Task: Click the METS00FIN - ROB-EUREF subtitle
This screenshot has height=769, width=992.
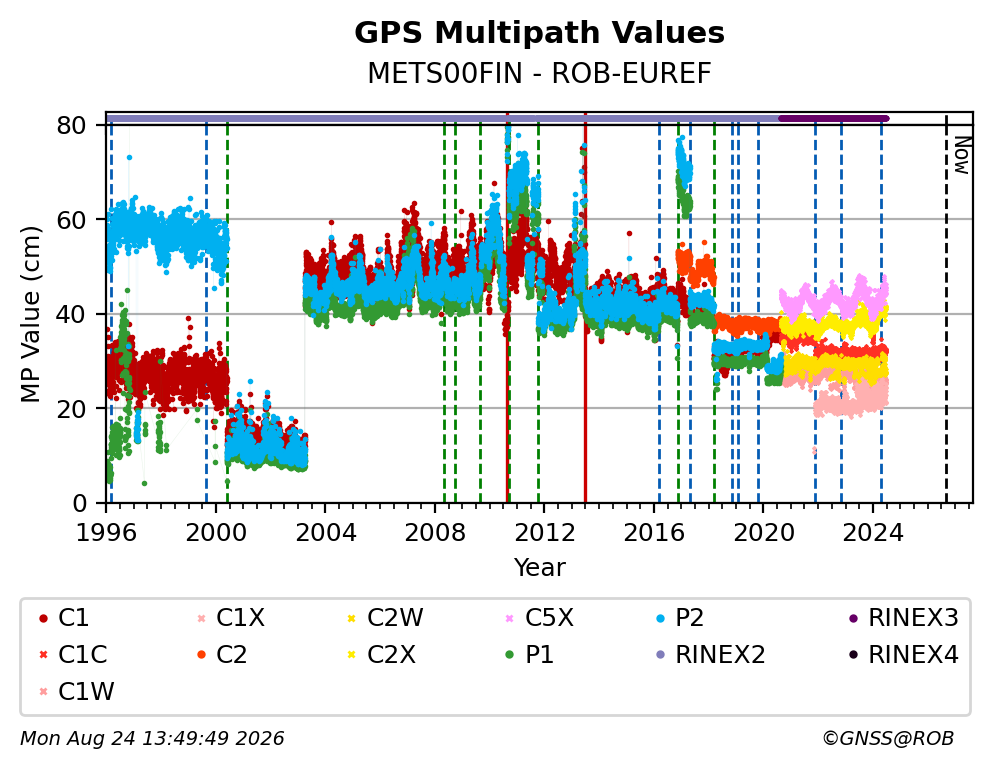Action: coord(539,73)
